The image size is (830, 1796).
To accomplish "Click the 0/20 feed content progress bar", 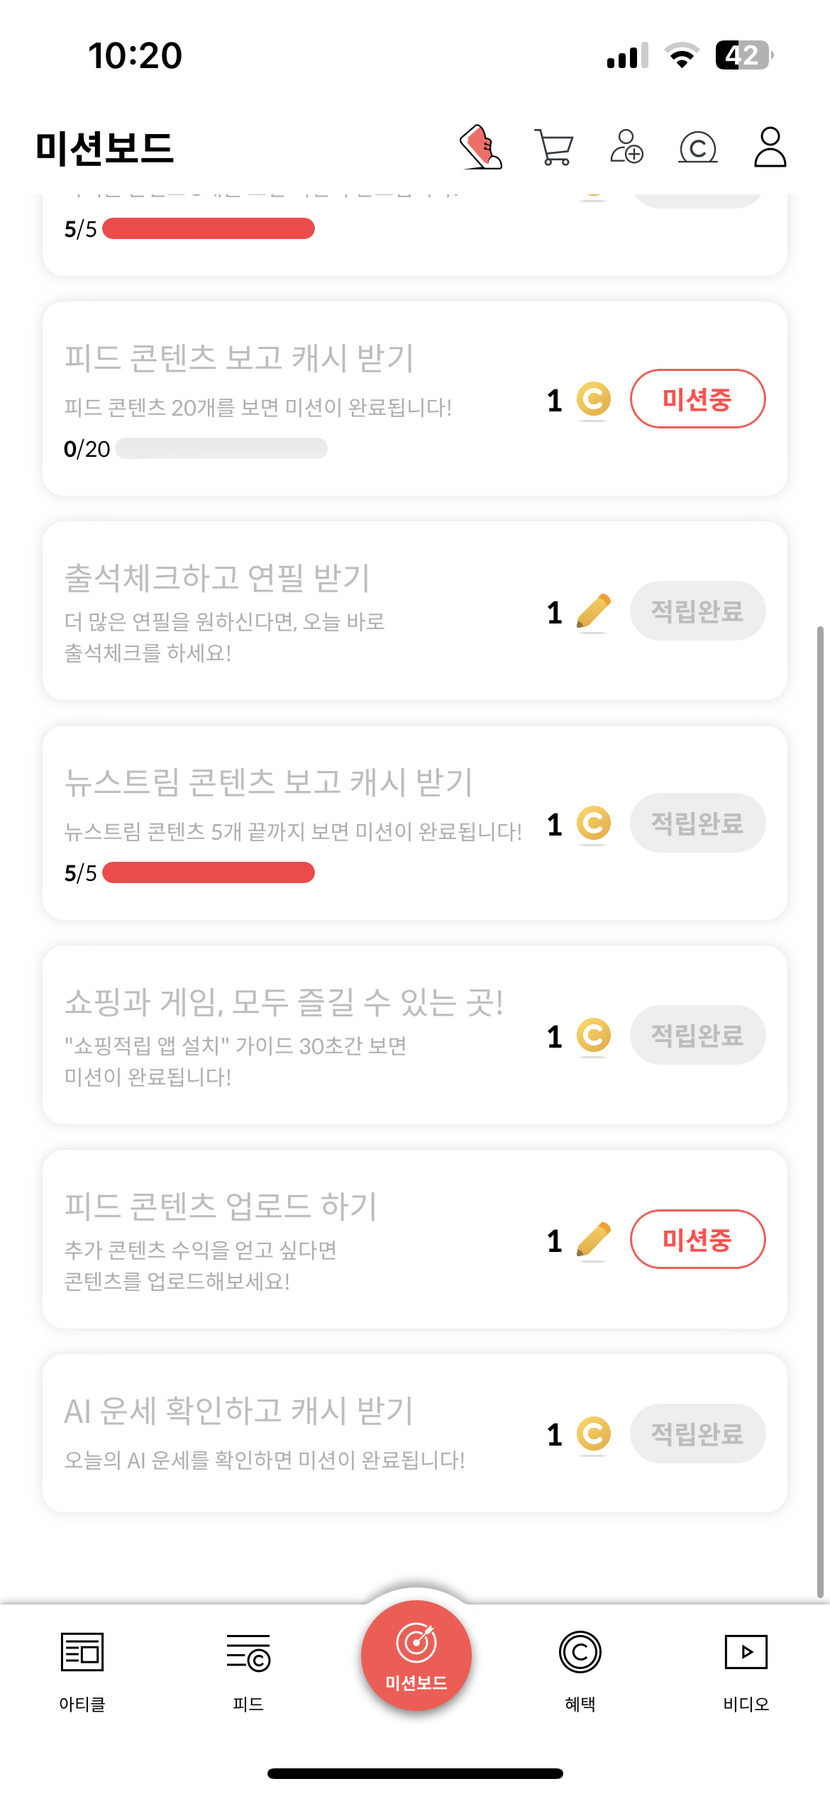I will tap(221, 449).
